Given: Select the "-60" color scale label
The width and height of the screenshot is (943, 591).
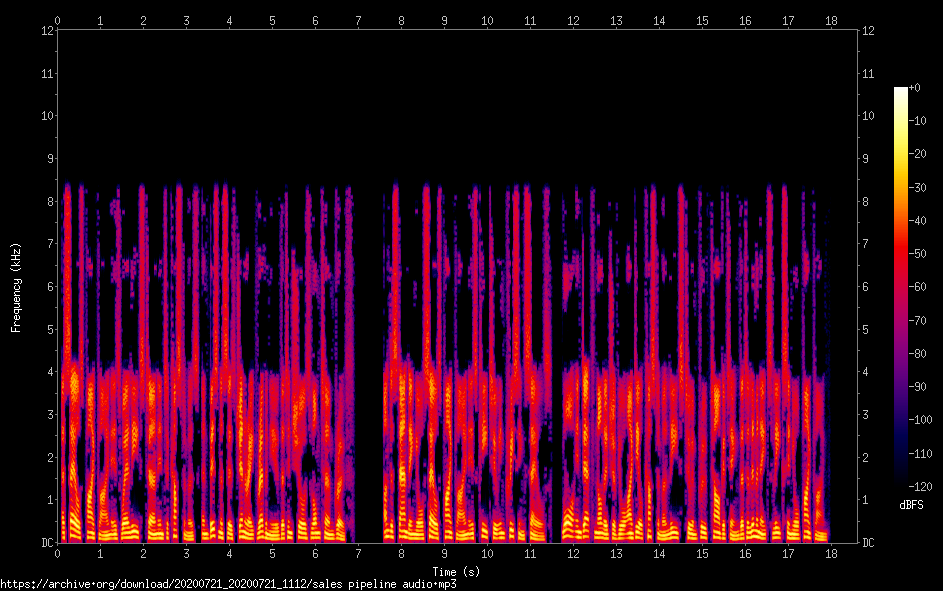Looking at the screenshot, I should (918, 287).
